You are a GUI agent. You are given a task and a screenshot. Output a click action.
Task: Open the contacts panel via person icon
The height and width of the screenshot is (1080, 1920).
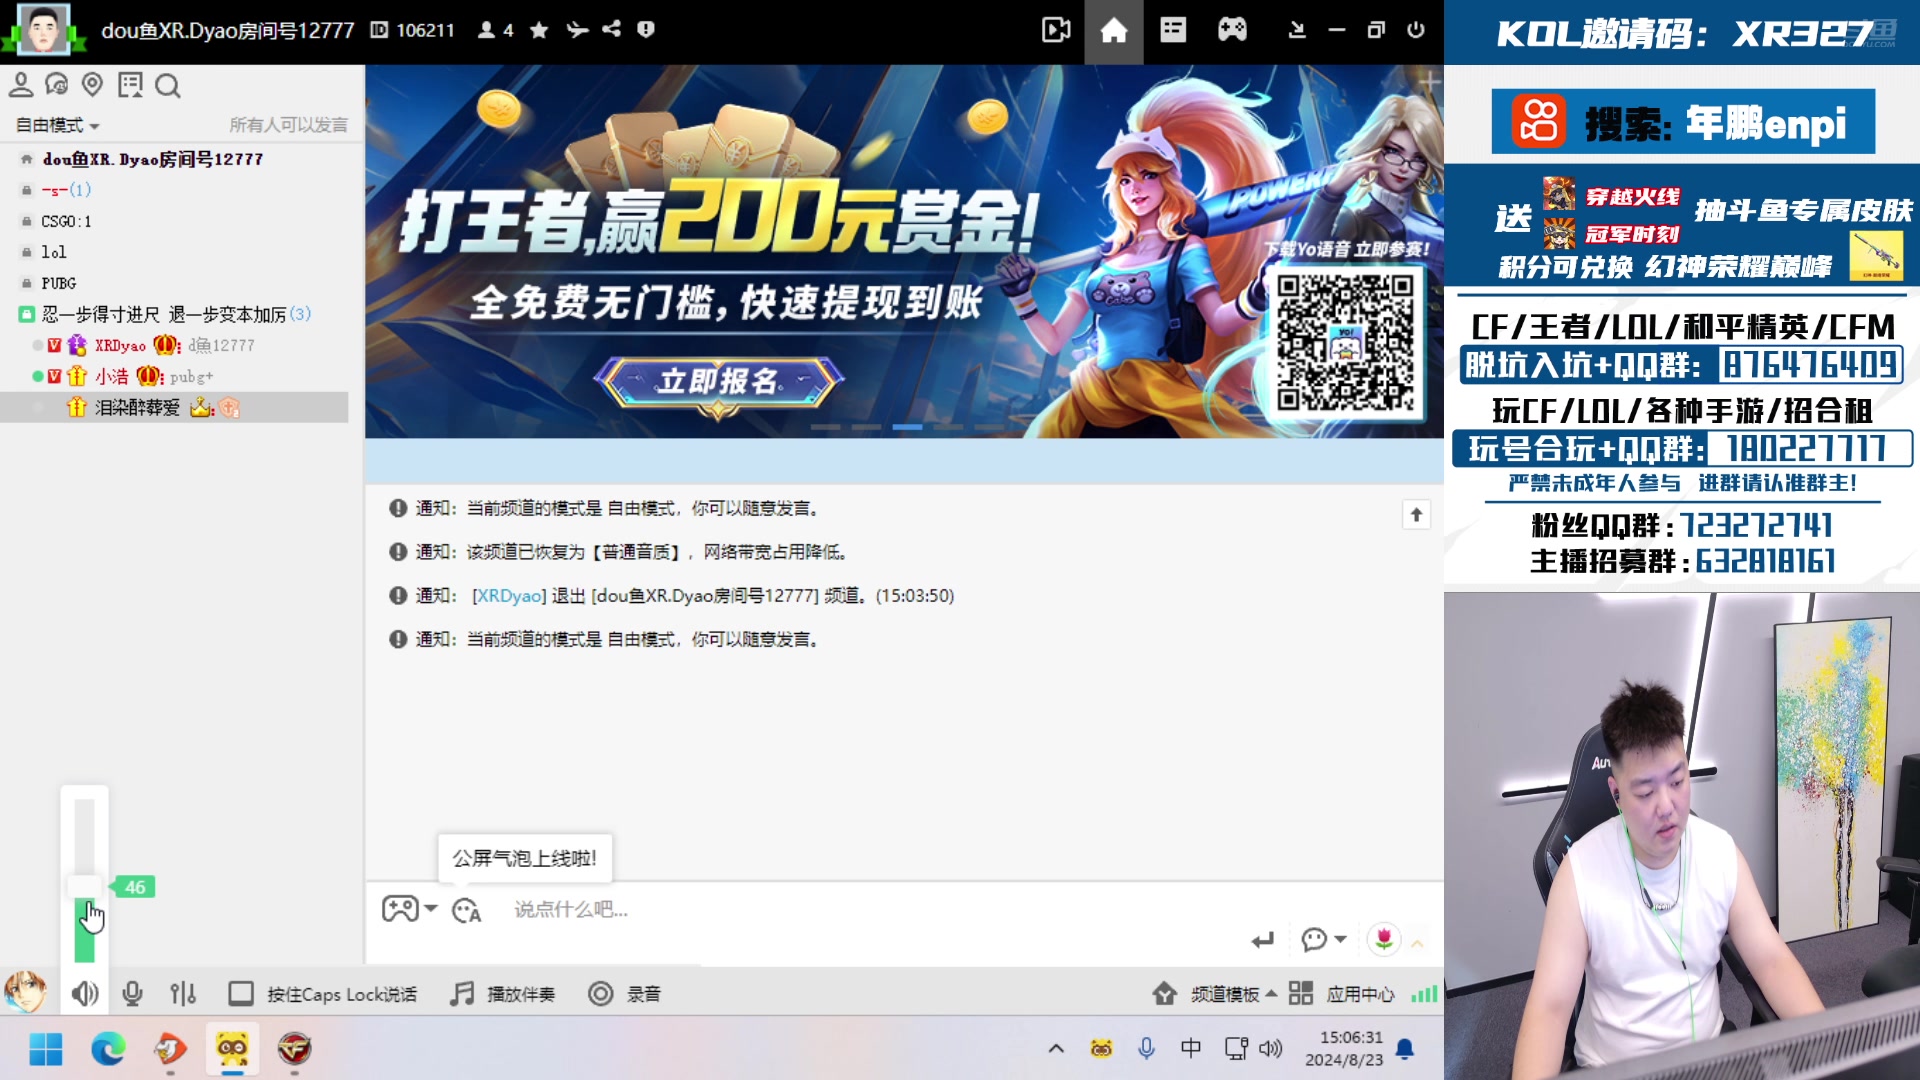[20, 86]
